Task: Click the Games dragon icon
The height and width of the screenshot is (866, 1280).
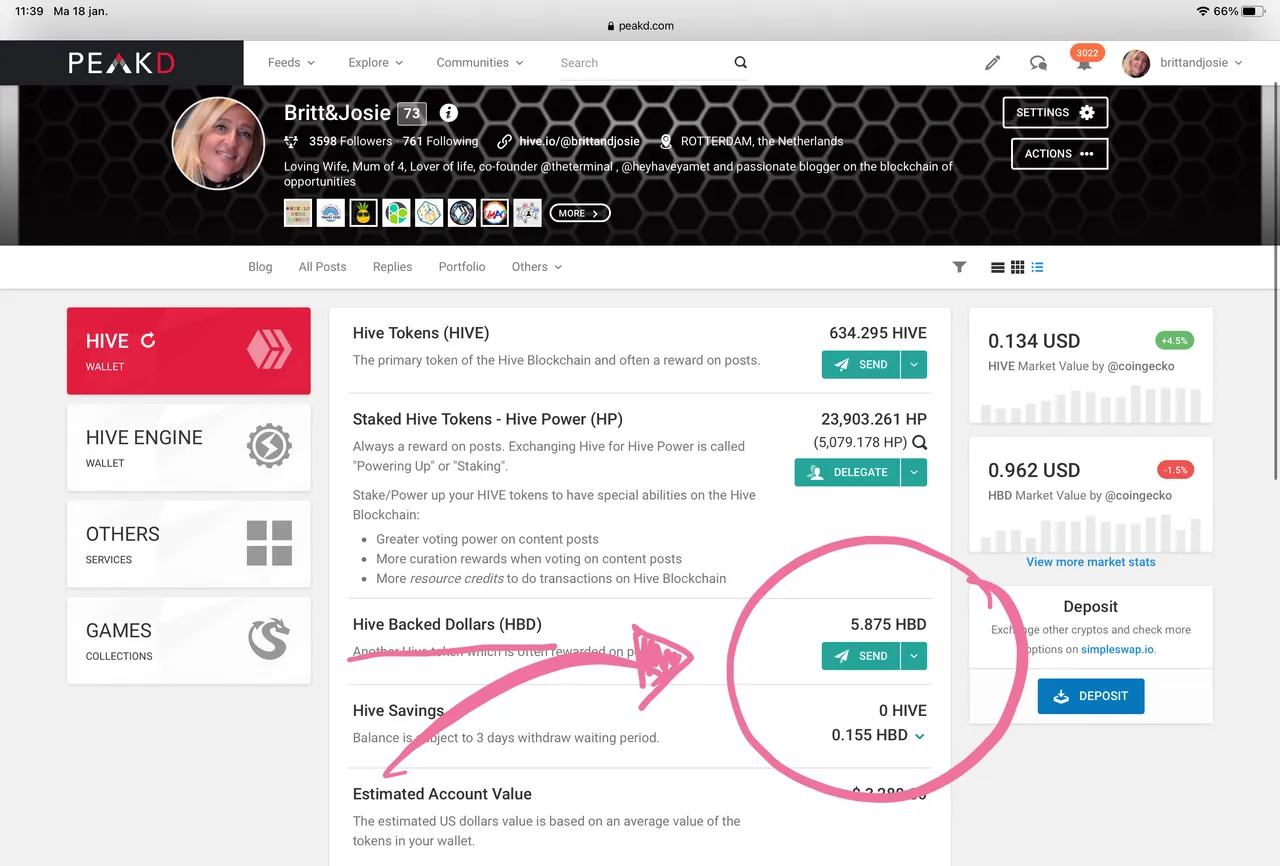Action: pos(269,640)
